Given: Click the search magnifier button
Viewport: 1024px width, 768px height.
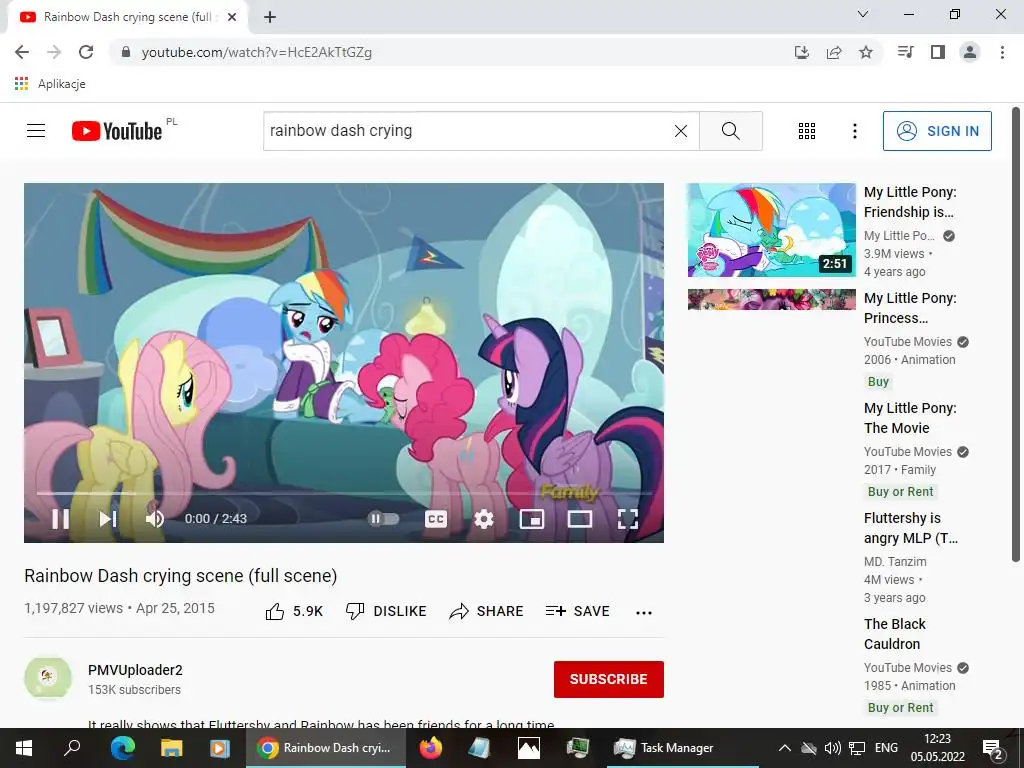Looking at the screenshot, I should coord(731,131).
